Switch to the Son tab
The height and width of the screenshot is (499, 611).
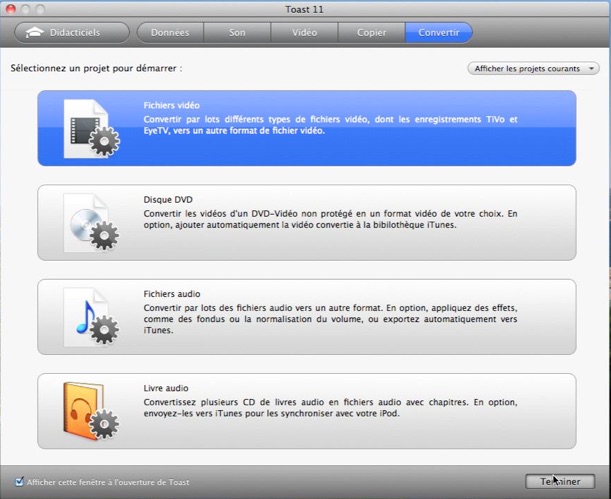pyautogui.click(x=237, y=32)
